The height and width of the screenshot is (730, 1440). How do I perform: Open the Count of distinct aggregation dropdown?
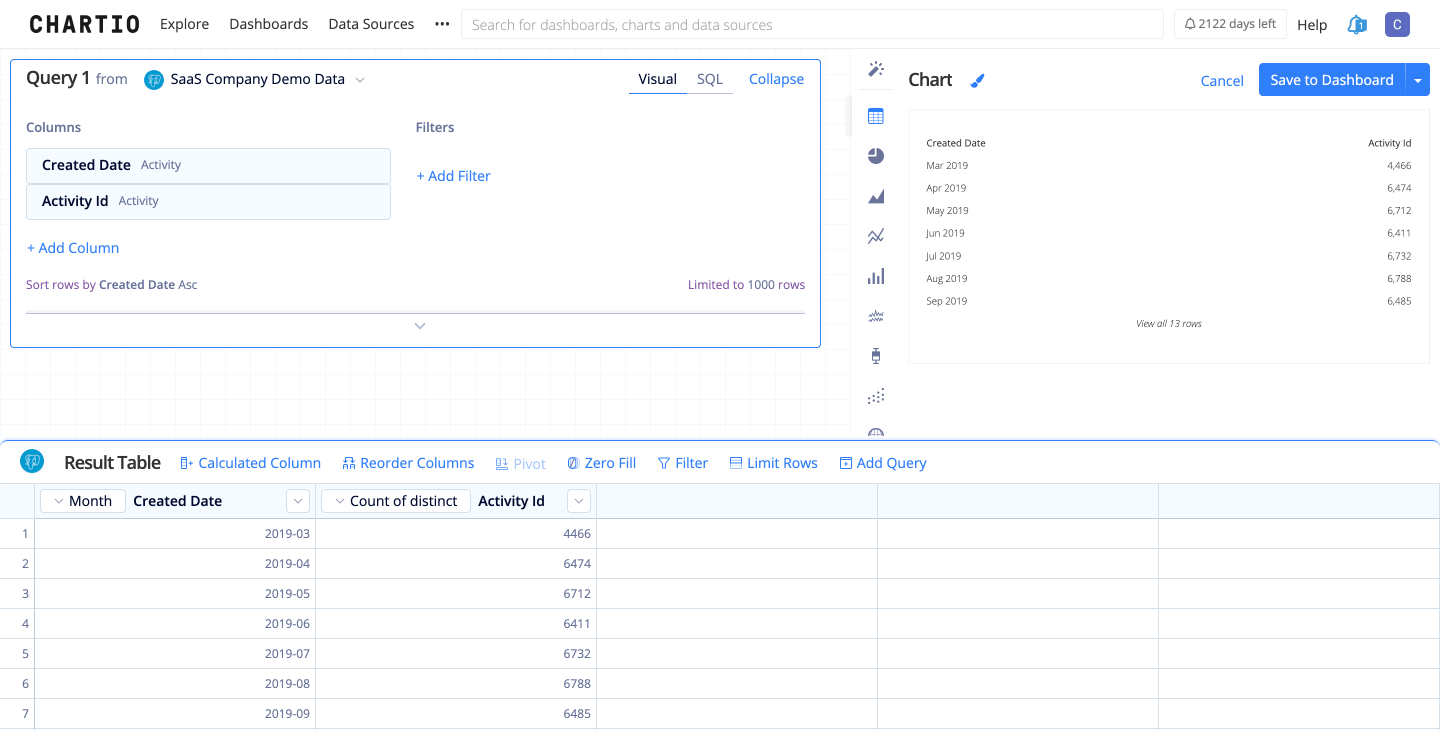(x=396, y=501)
